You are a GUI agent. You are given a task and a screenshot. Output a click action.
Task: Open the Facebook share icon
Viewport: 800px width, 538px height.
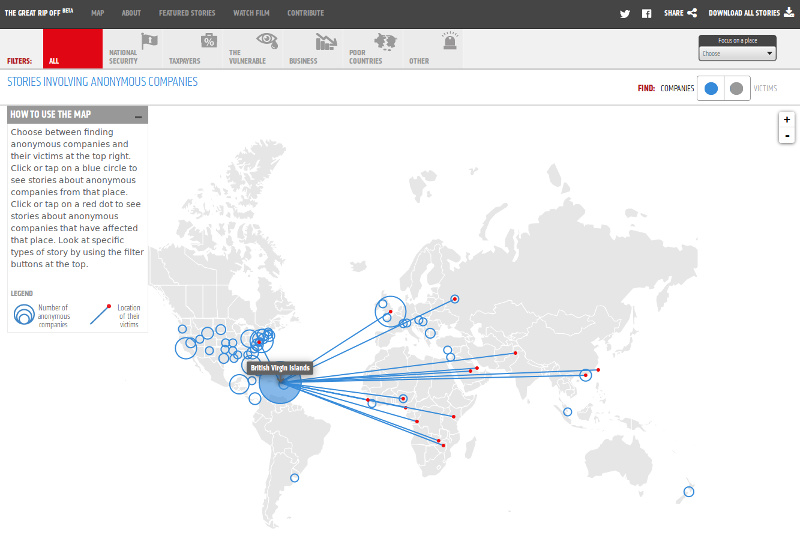pos(646,14)
